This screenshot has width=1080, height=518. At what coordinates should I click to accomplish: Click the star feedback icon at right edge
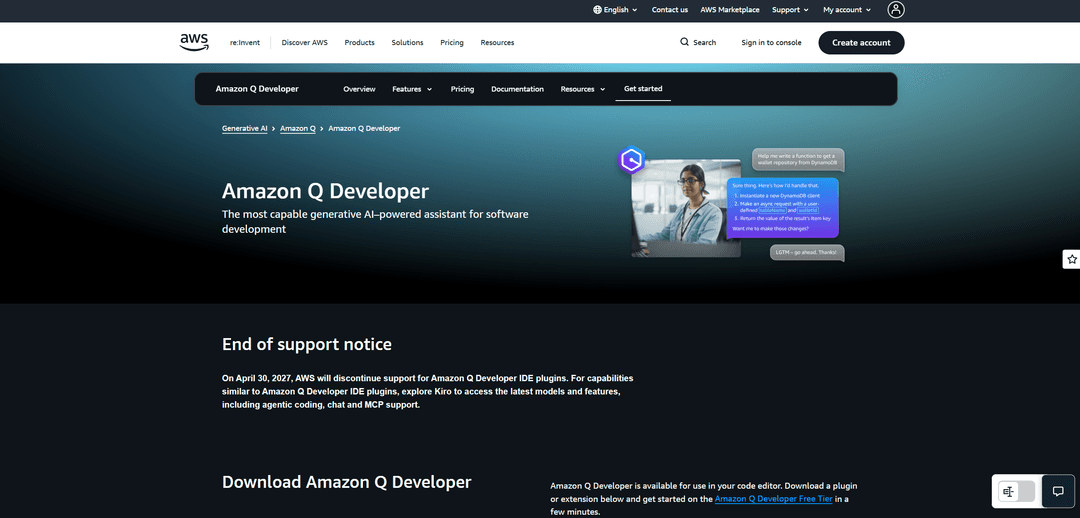tap(1072, 259)
